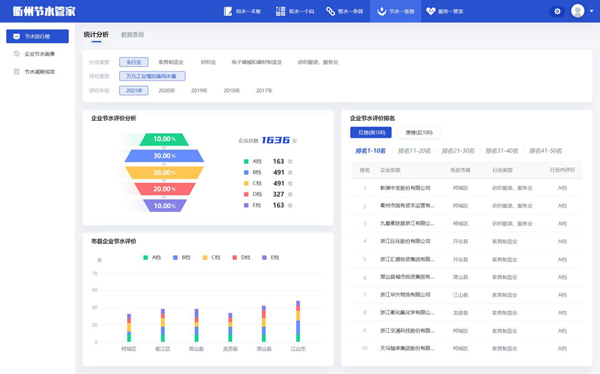Click the 江山市 stacked bar in the chart

click(x=298, y=321)
